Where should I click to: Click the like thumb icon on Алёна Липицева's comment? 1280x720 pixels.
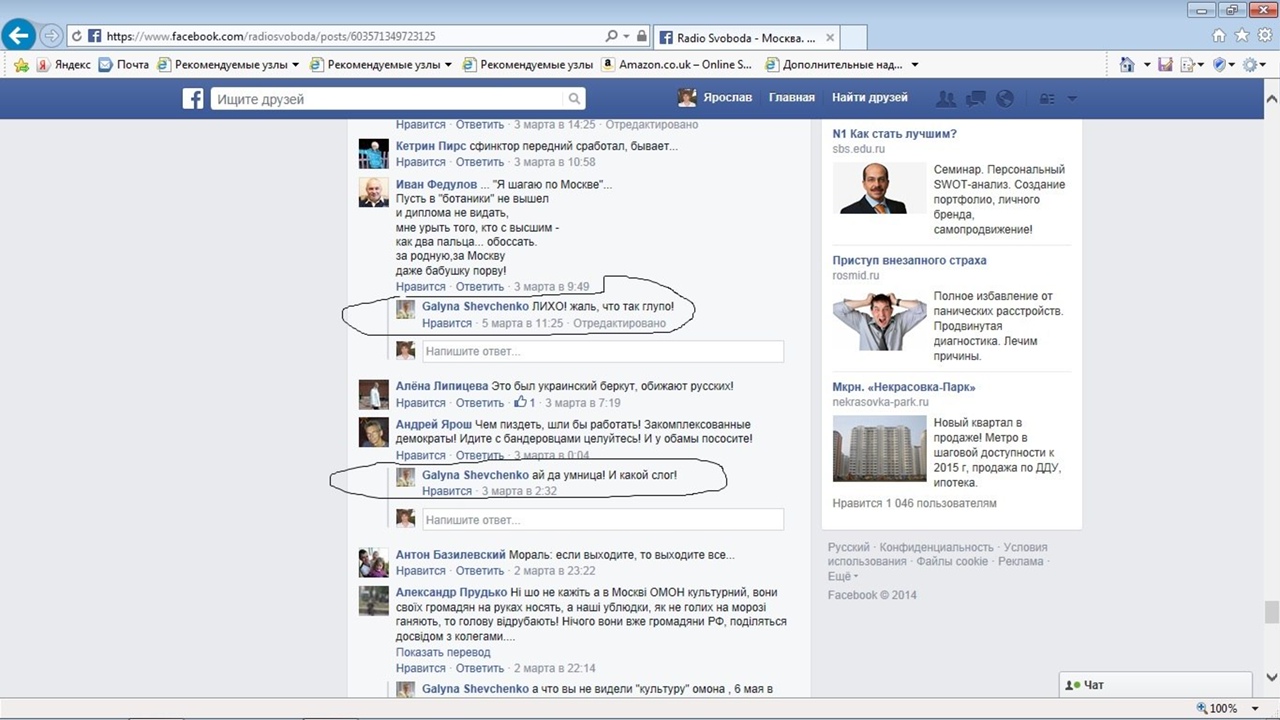pos(520,403)
